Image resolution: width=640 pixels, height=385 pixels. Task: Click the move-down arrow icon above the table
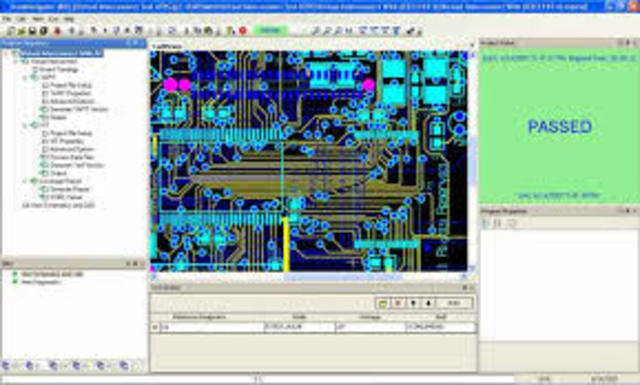pos(413,303)
